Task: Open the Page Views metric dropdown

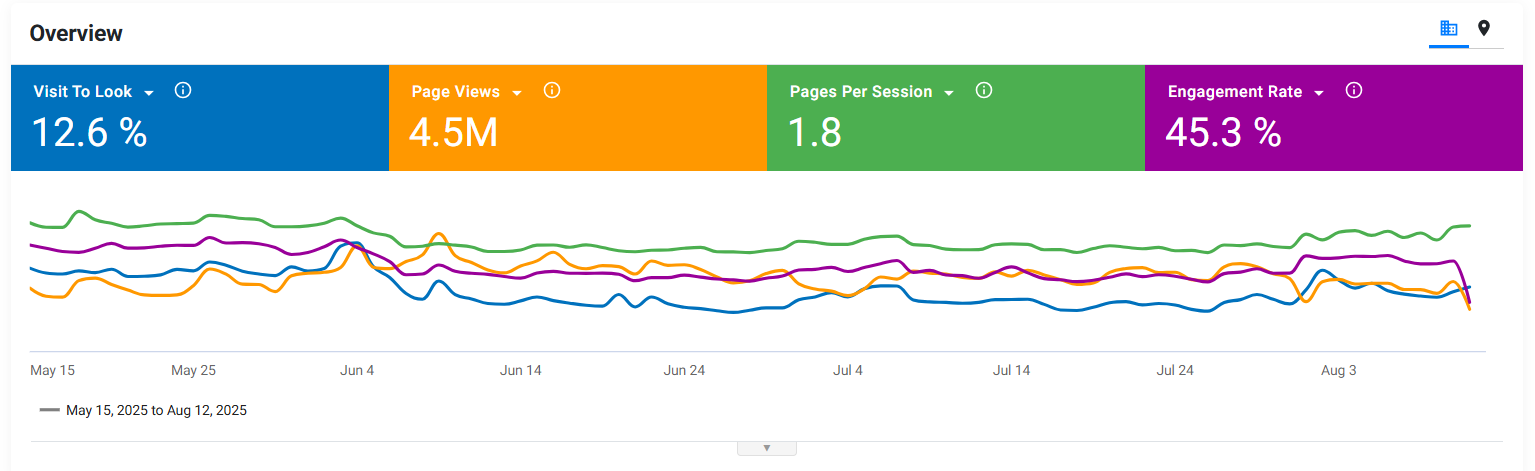Action: (x=517, y=93)
